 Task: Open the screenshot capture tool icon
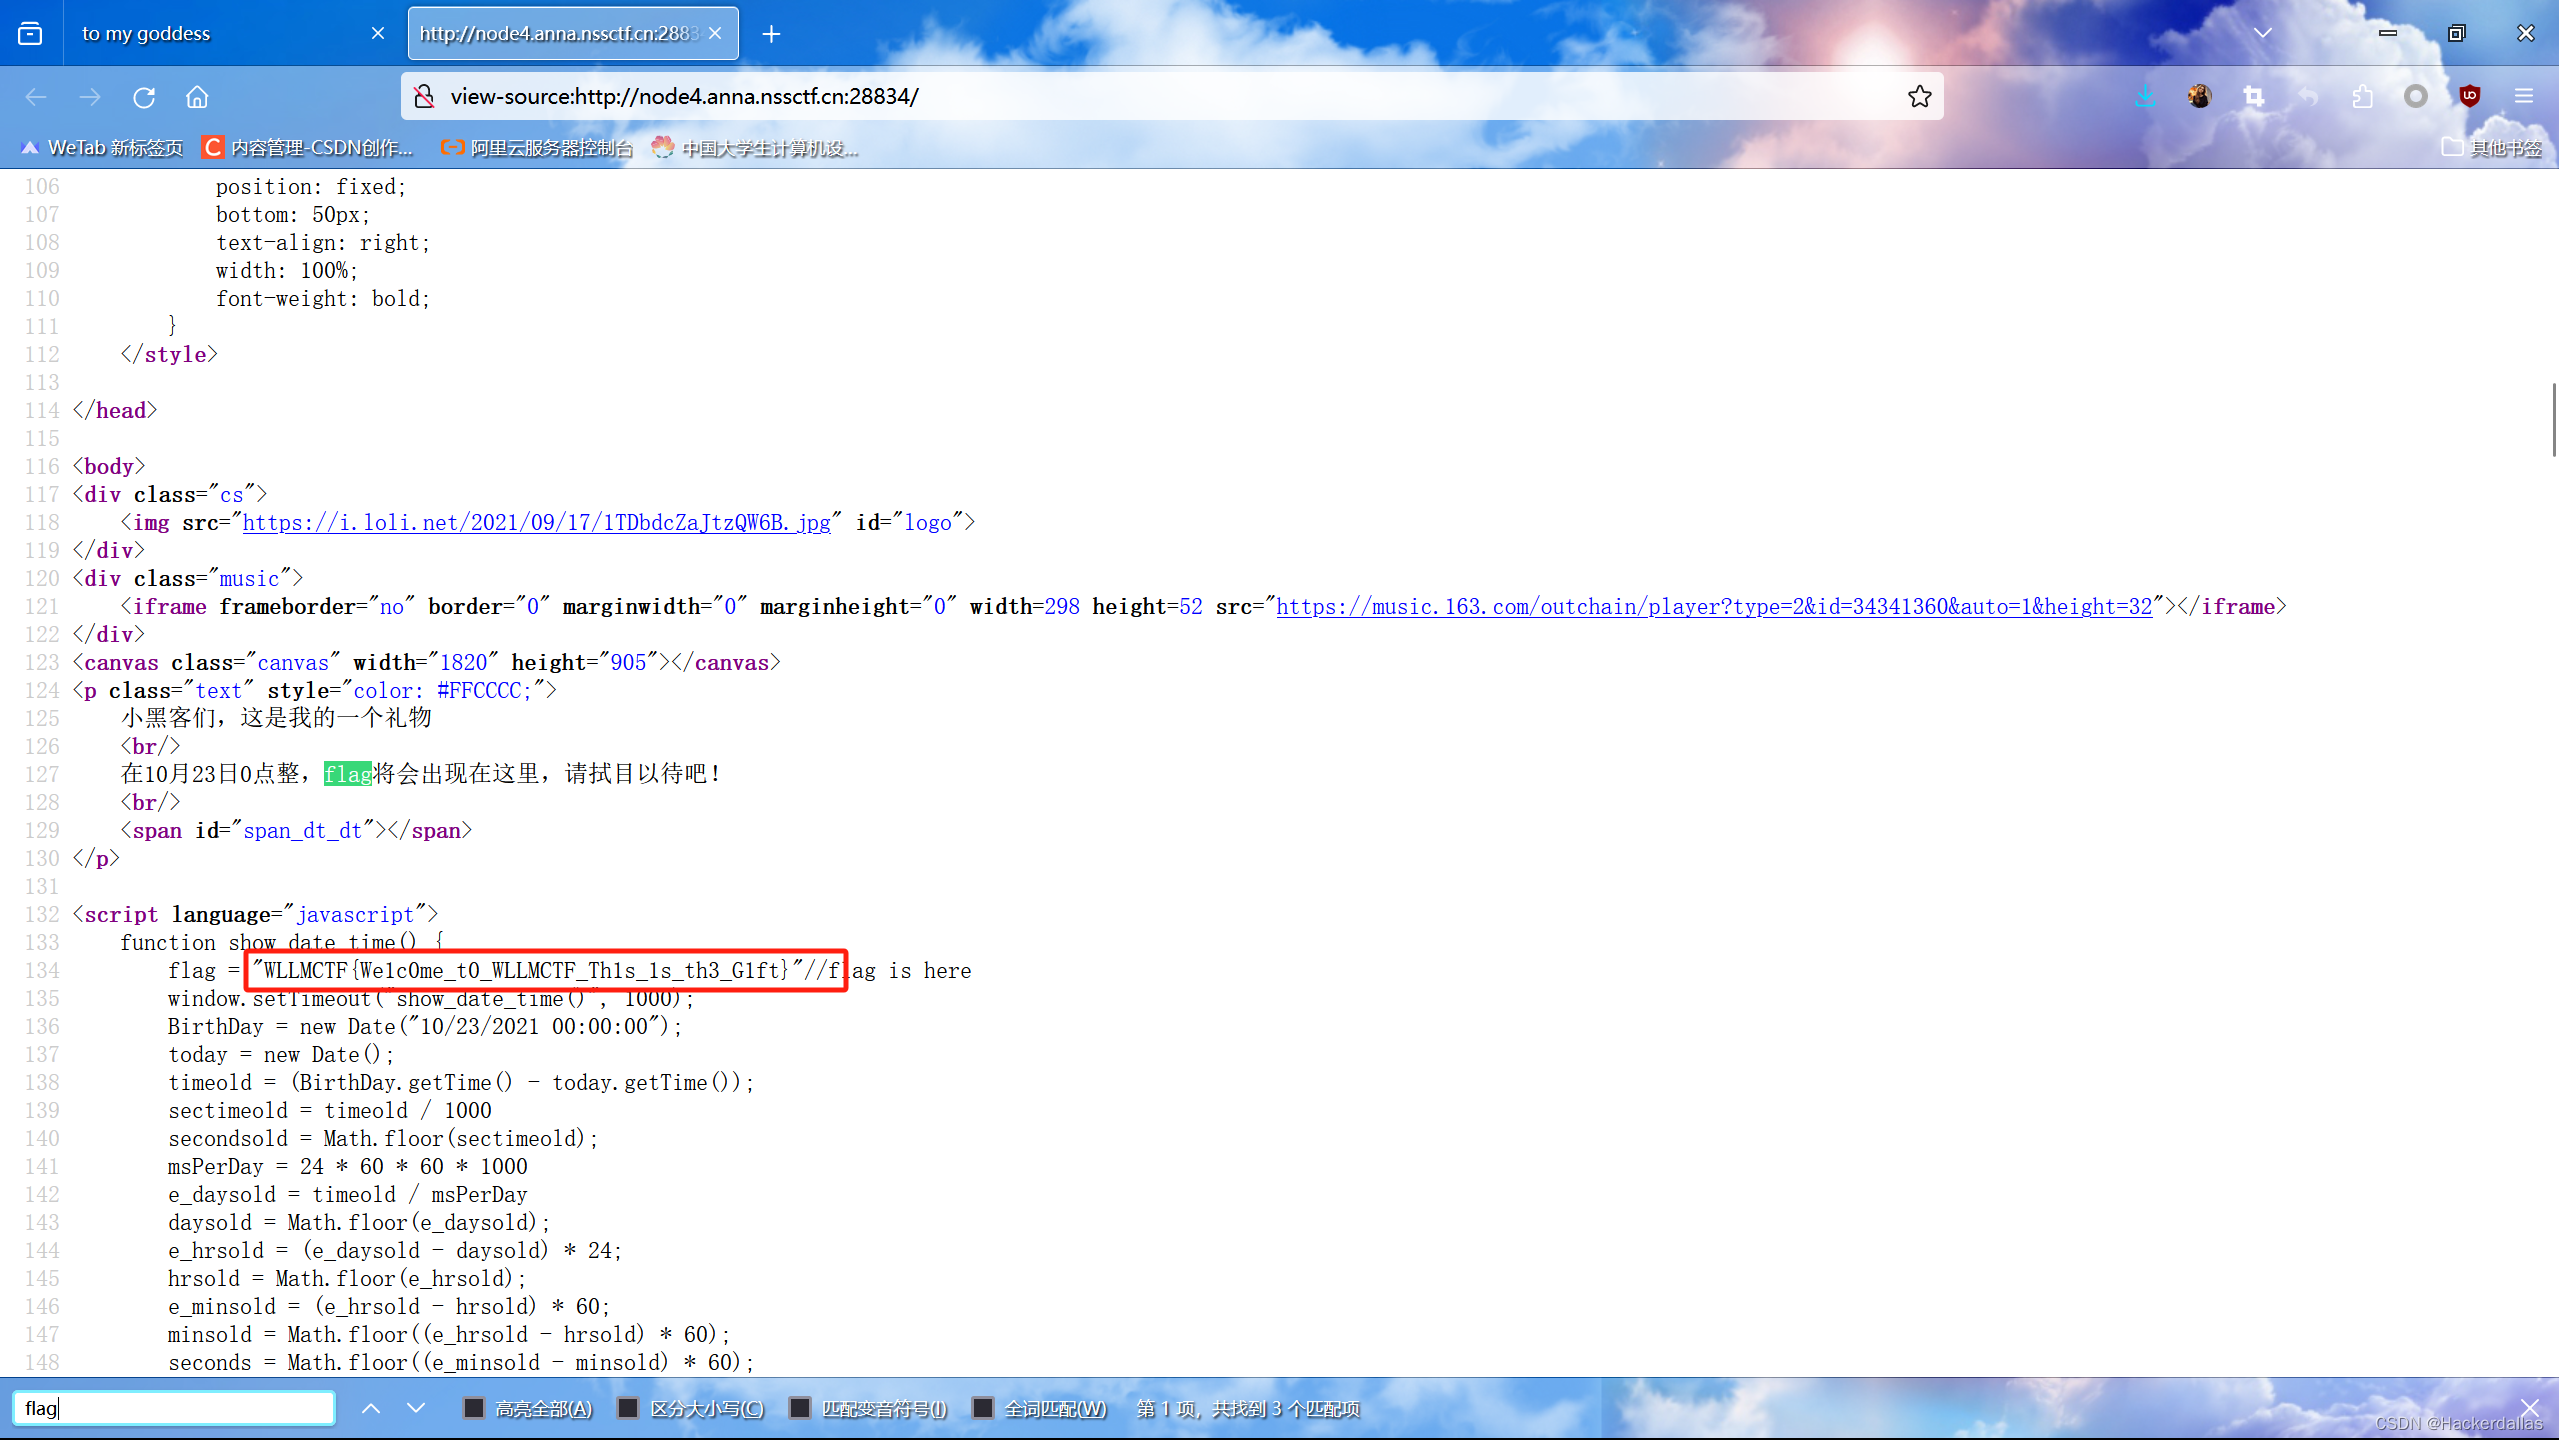(x=2254, y=96)
